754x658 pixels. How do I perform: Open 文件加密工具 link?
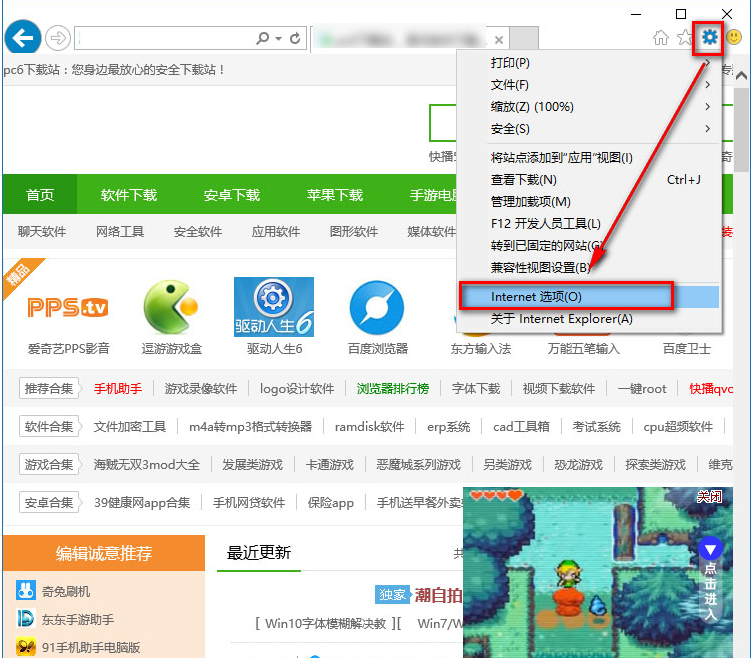click(130, 427)
